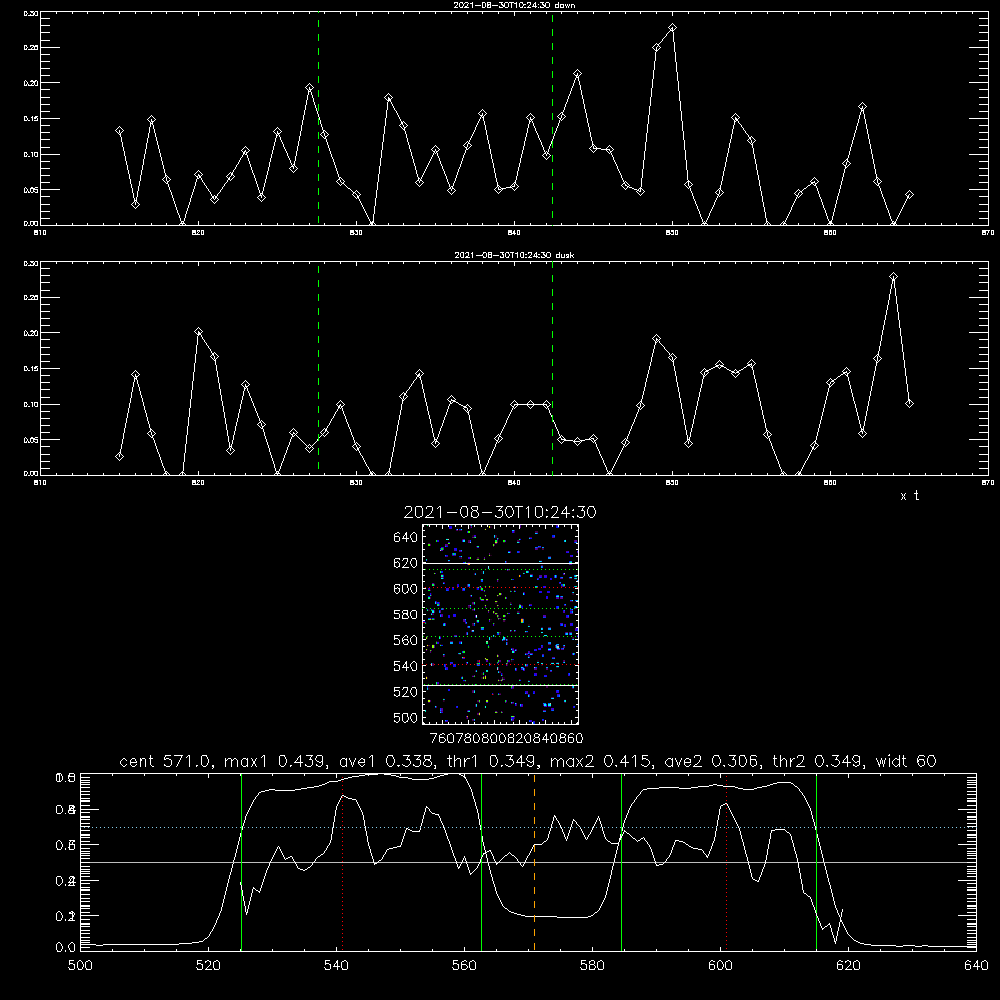Click the red dotted line near 600 in bottom plot
Image resolution: width=1000 pixels, height=1000 pixels.
(726, 862)
